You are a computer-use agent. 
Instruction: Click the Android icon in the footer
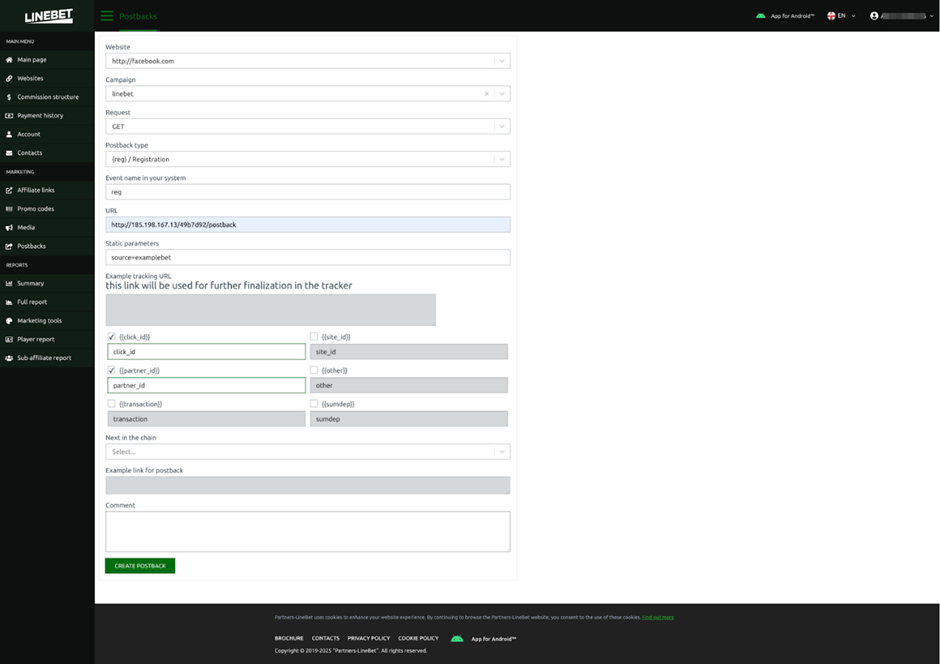click(457, 639)
